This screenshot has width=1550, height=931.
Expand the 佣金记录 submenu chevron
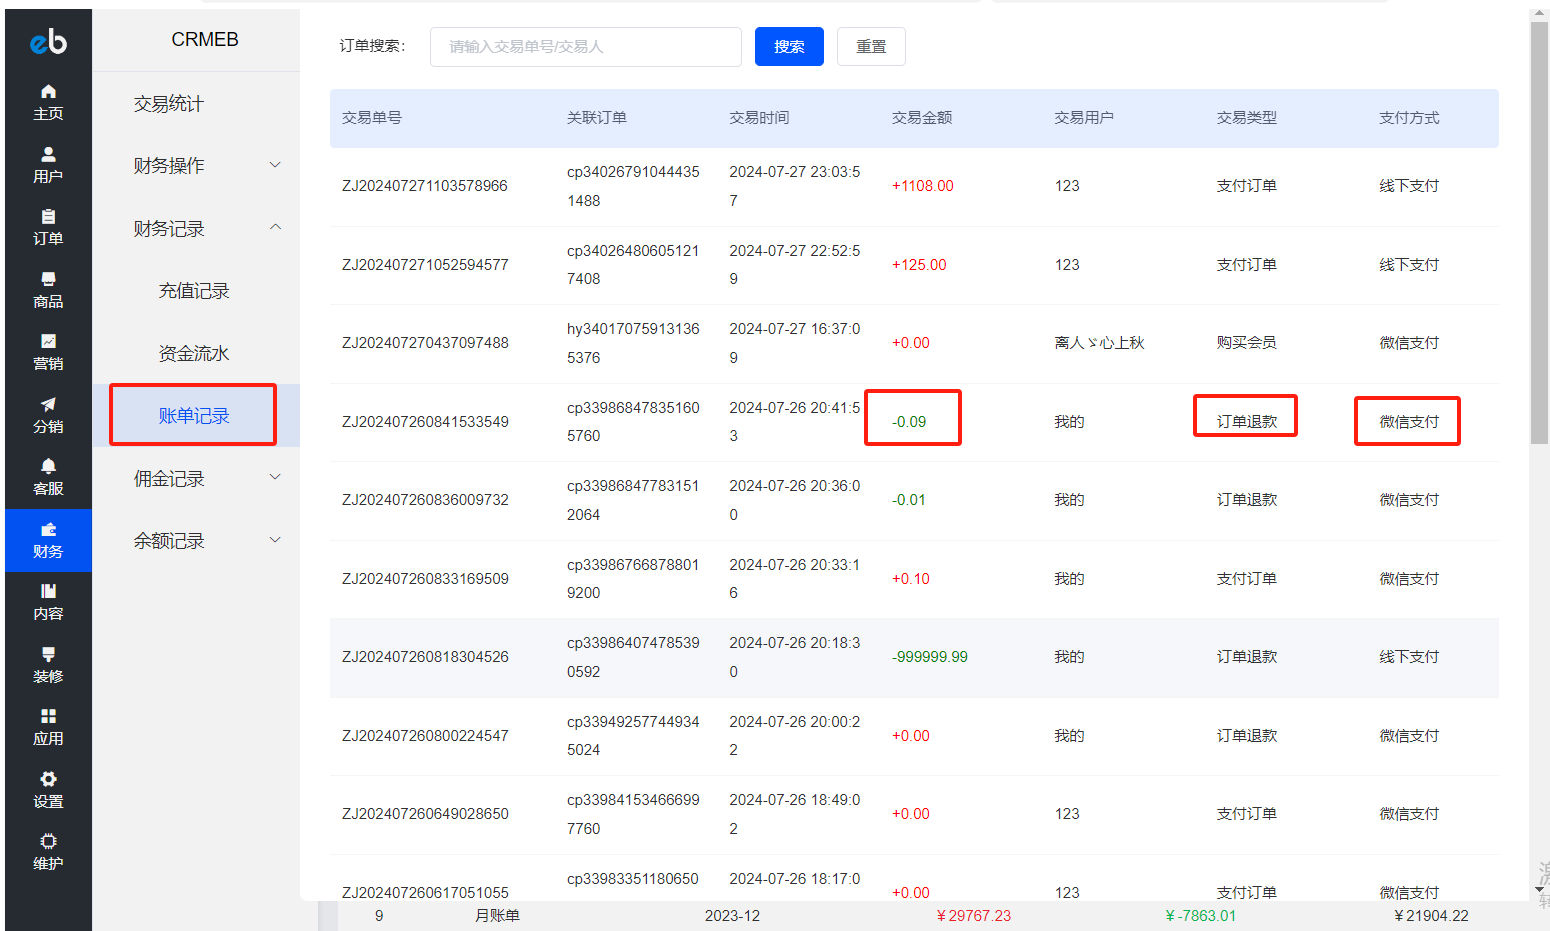click(x=275, y=478)
